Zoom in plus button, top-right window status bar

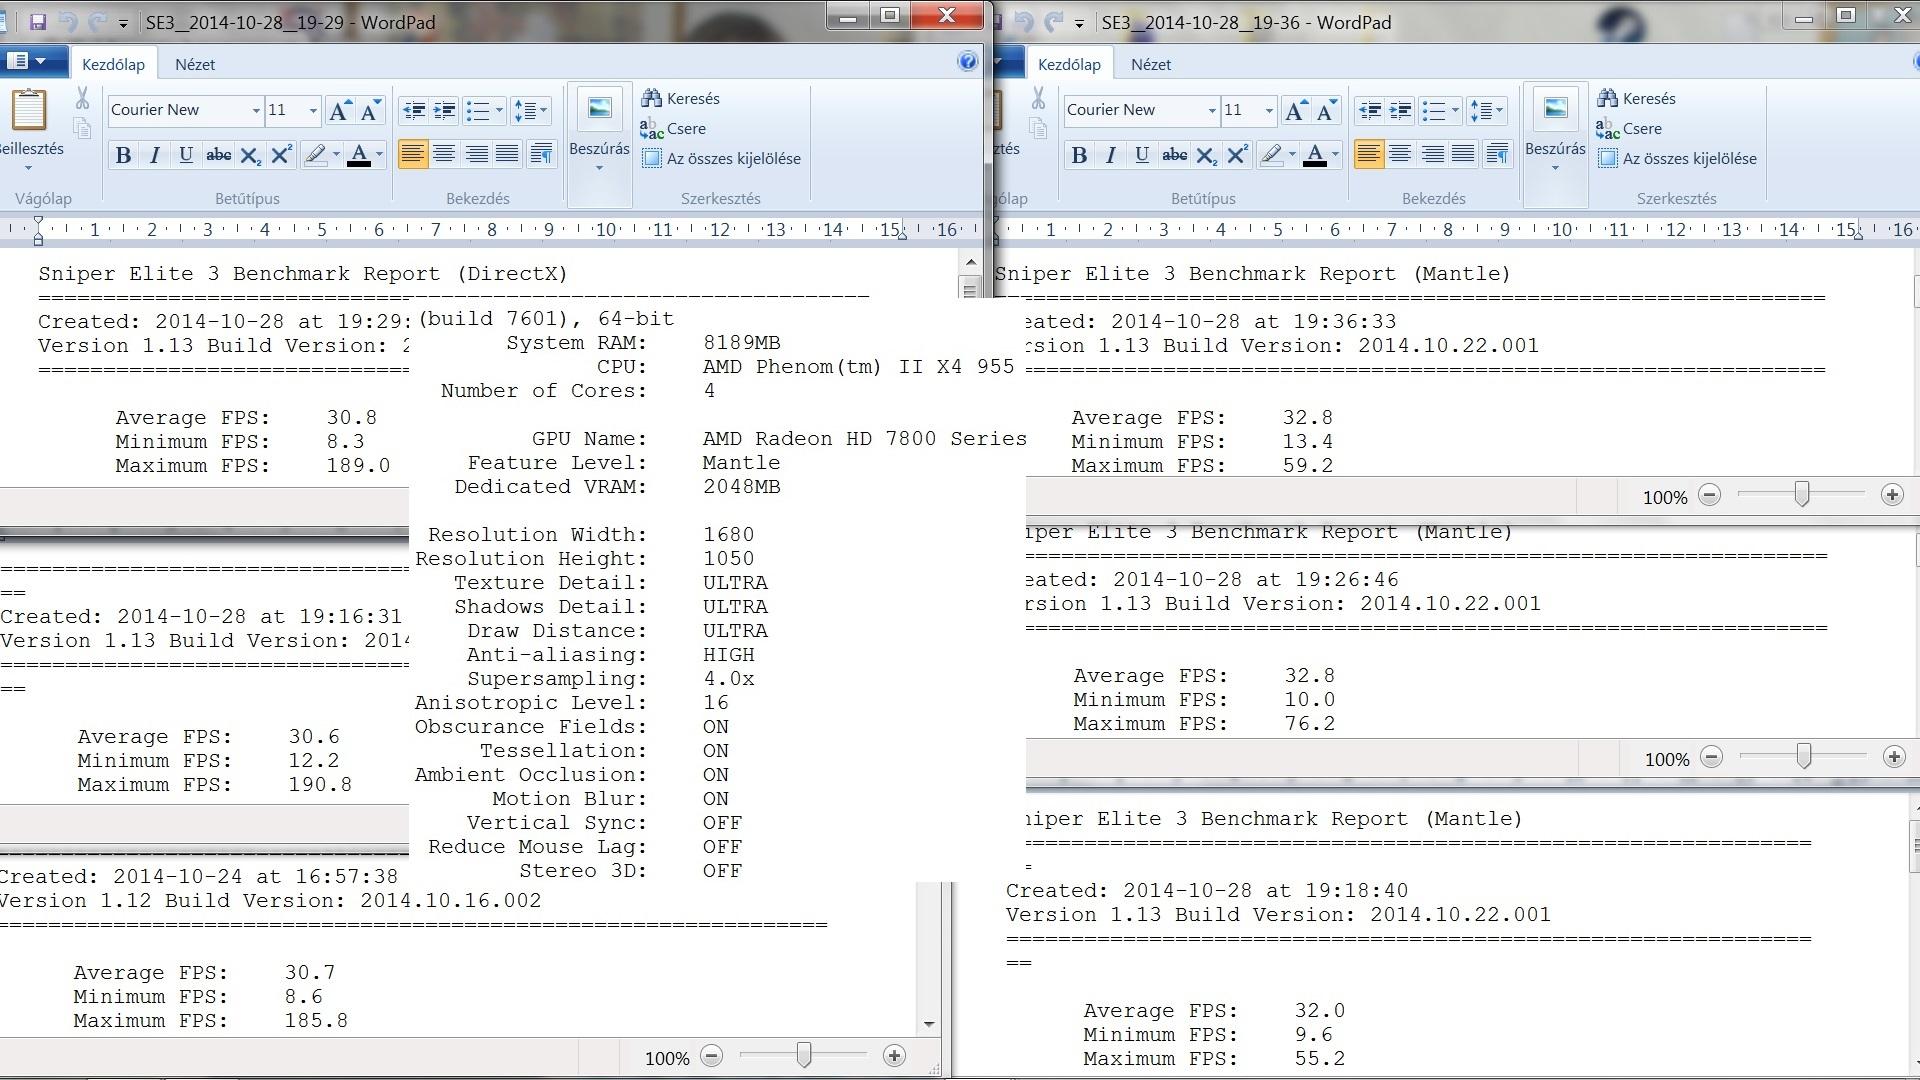click(1891, 495)
